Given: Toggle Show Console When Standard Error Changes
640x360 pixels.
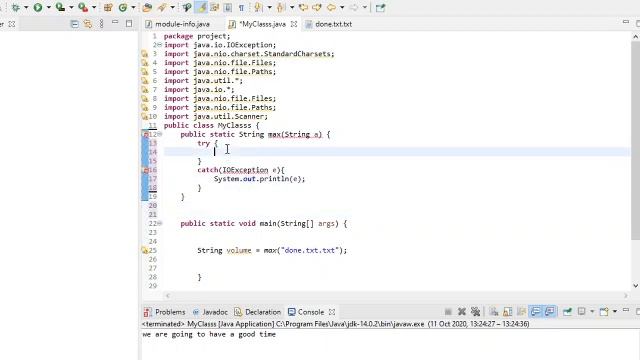Looking at the screenshot, I should pos(550,312).
